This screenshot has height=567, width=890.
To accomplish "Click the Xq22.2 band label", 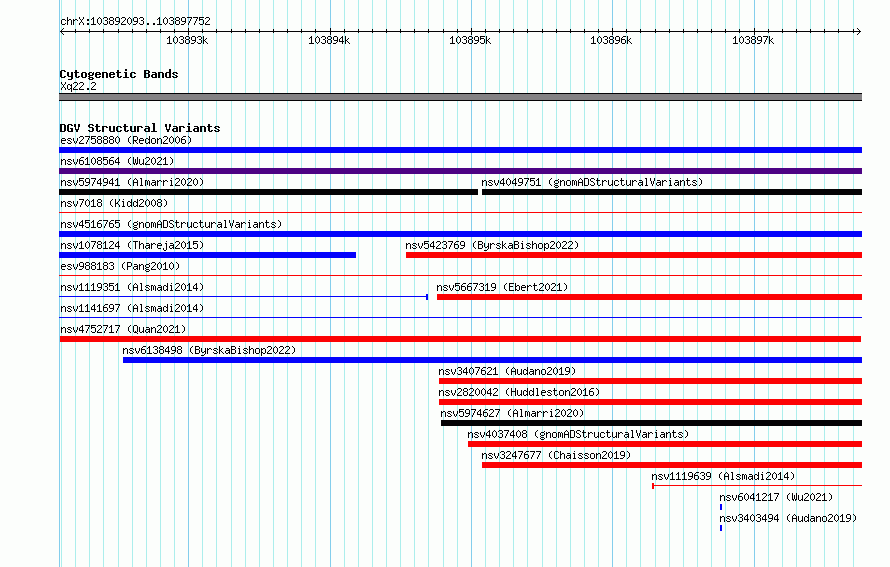I will [x=78, y=86].
